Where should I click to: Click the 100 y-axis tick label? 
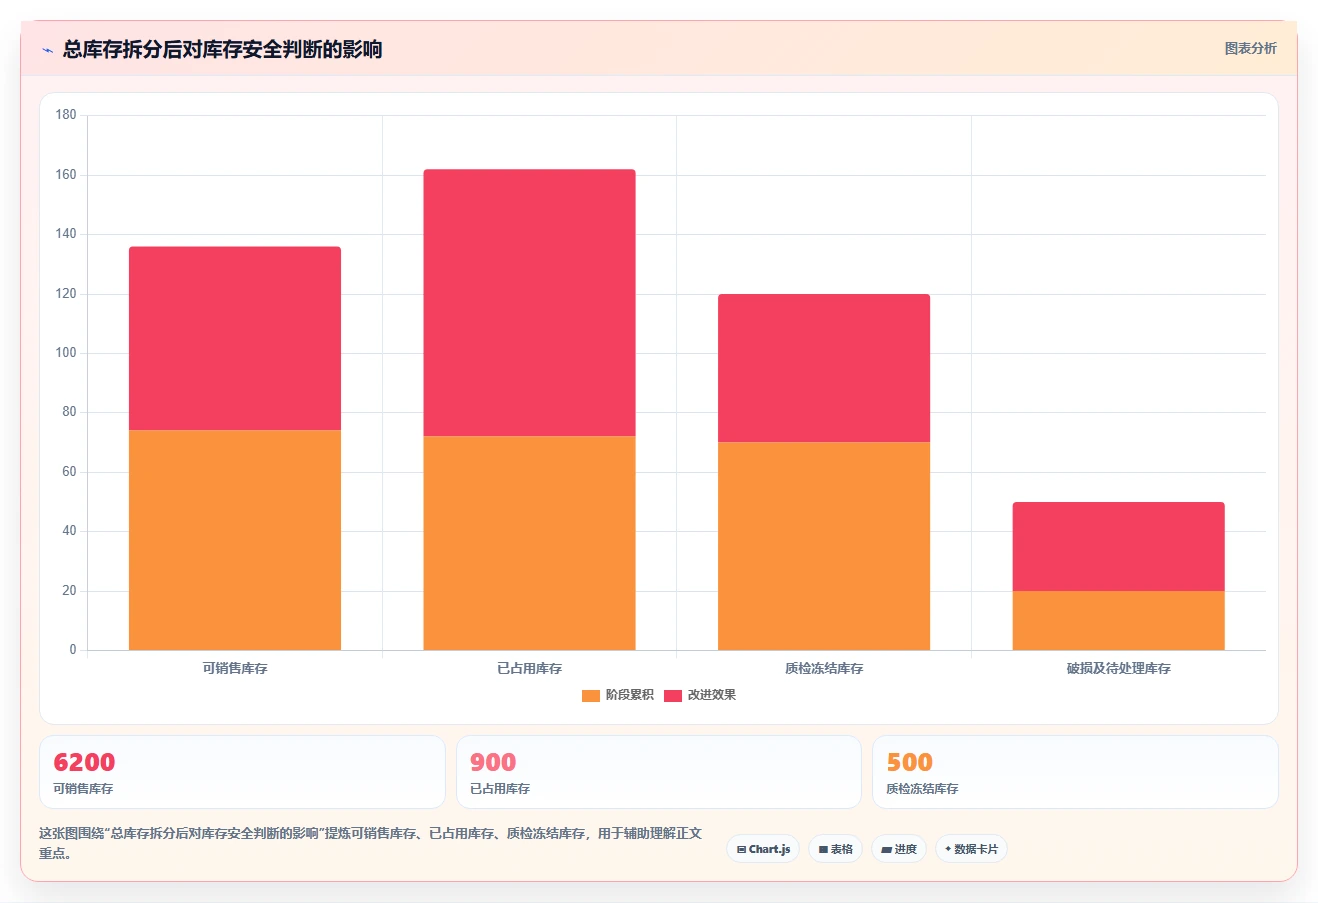[66, 353]
